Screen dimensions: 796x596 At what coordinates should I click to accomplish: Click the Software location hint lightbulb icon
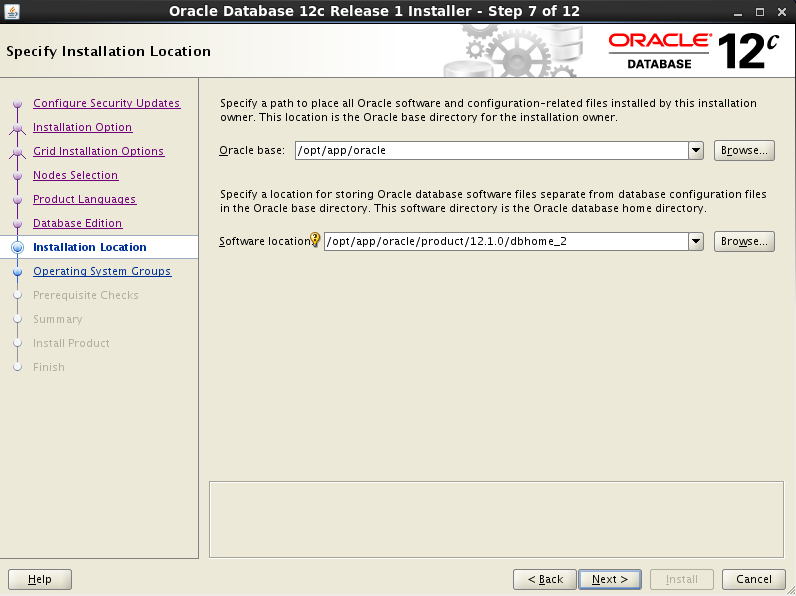tap(315, 239)
